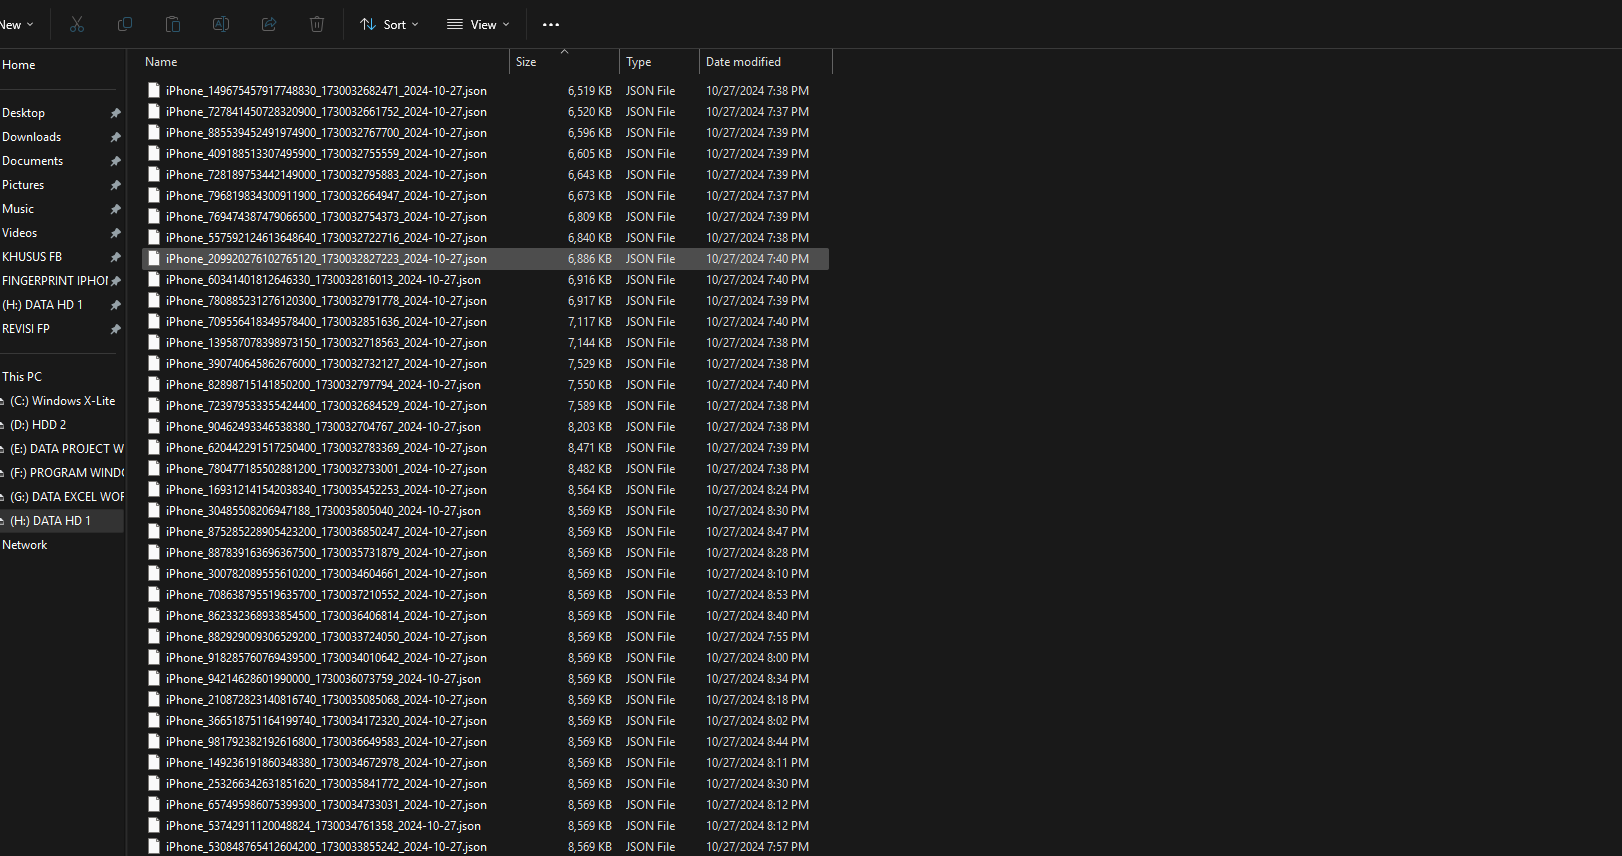Open the Sort dropdown

click(389, 24)
